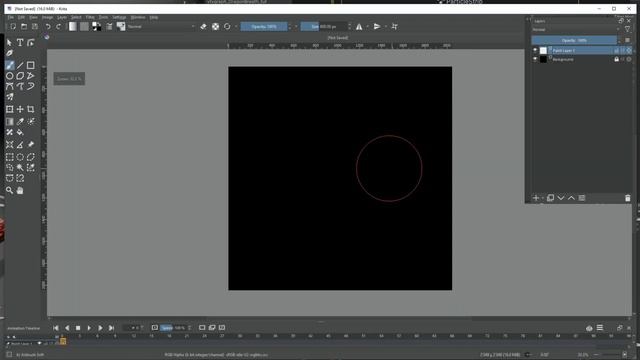Open the layer blending mode dropdown
Viewport: 640px width, 360px height.
click(x=576, y=29)
